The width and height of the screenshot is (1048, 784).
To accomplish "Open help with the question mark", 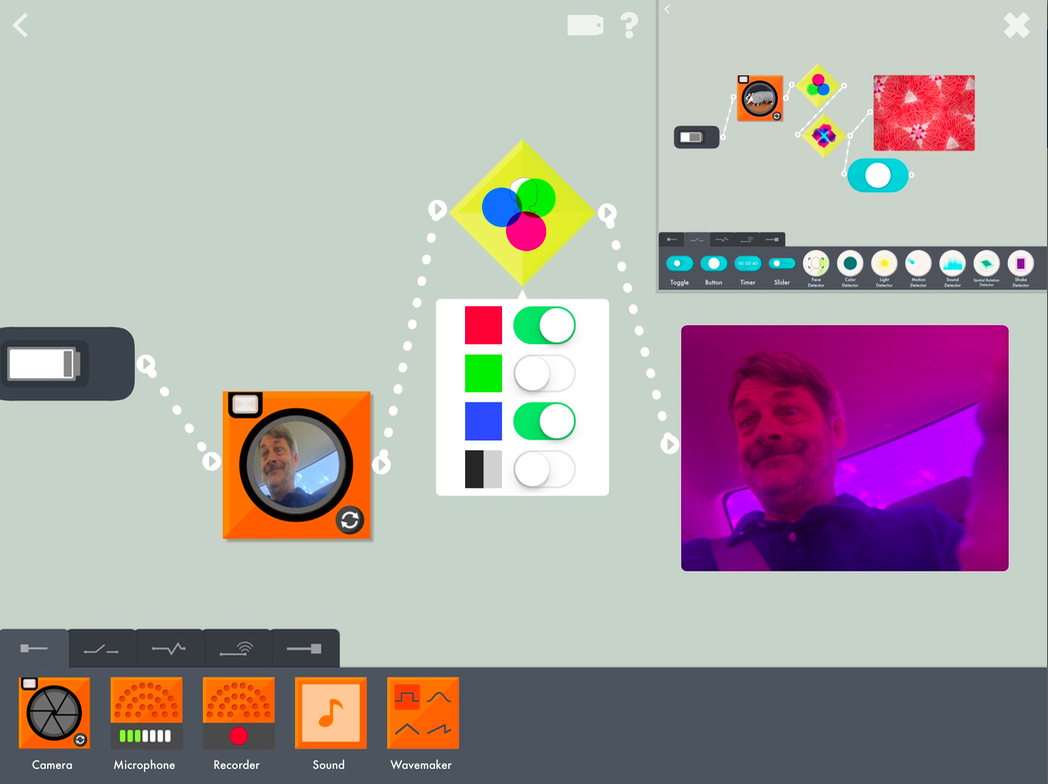I will [629, 25].
